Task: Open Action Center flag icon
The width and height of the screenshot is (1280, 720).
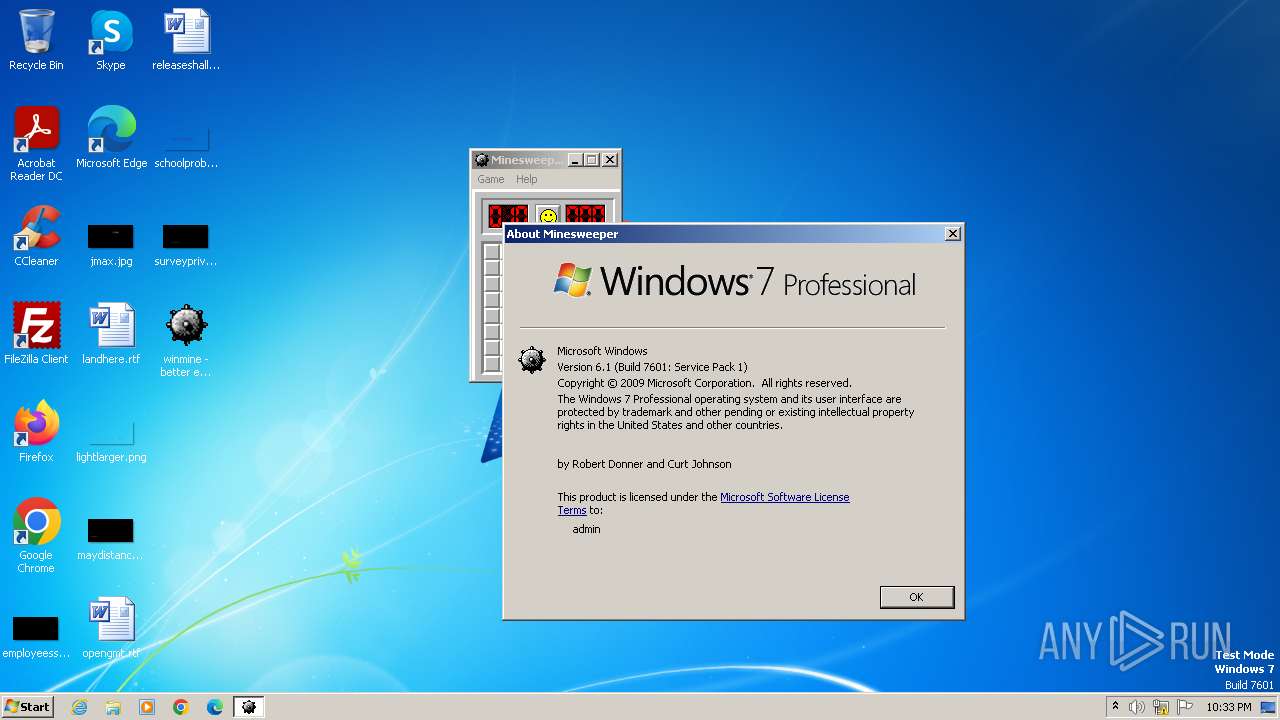Action: coord(1185,707)
